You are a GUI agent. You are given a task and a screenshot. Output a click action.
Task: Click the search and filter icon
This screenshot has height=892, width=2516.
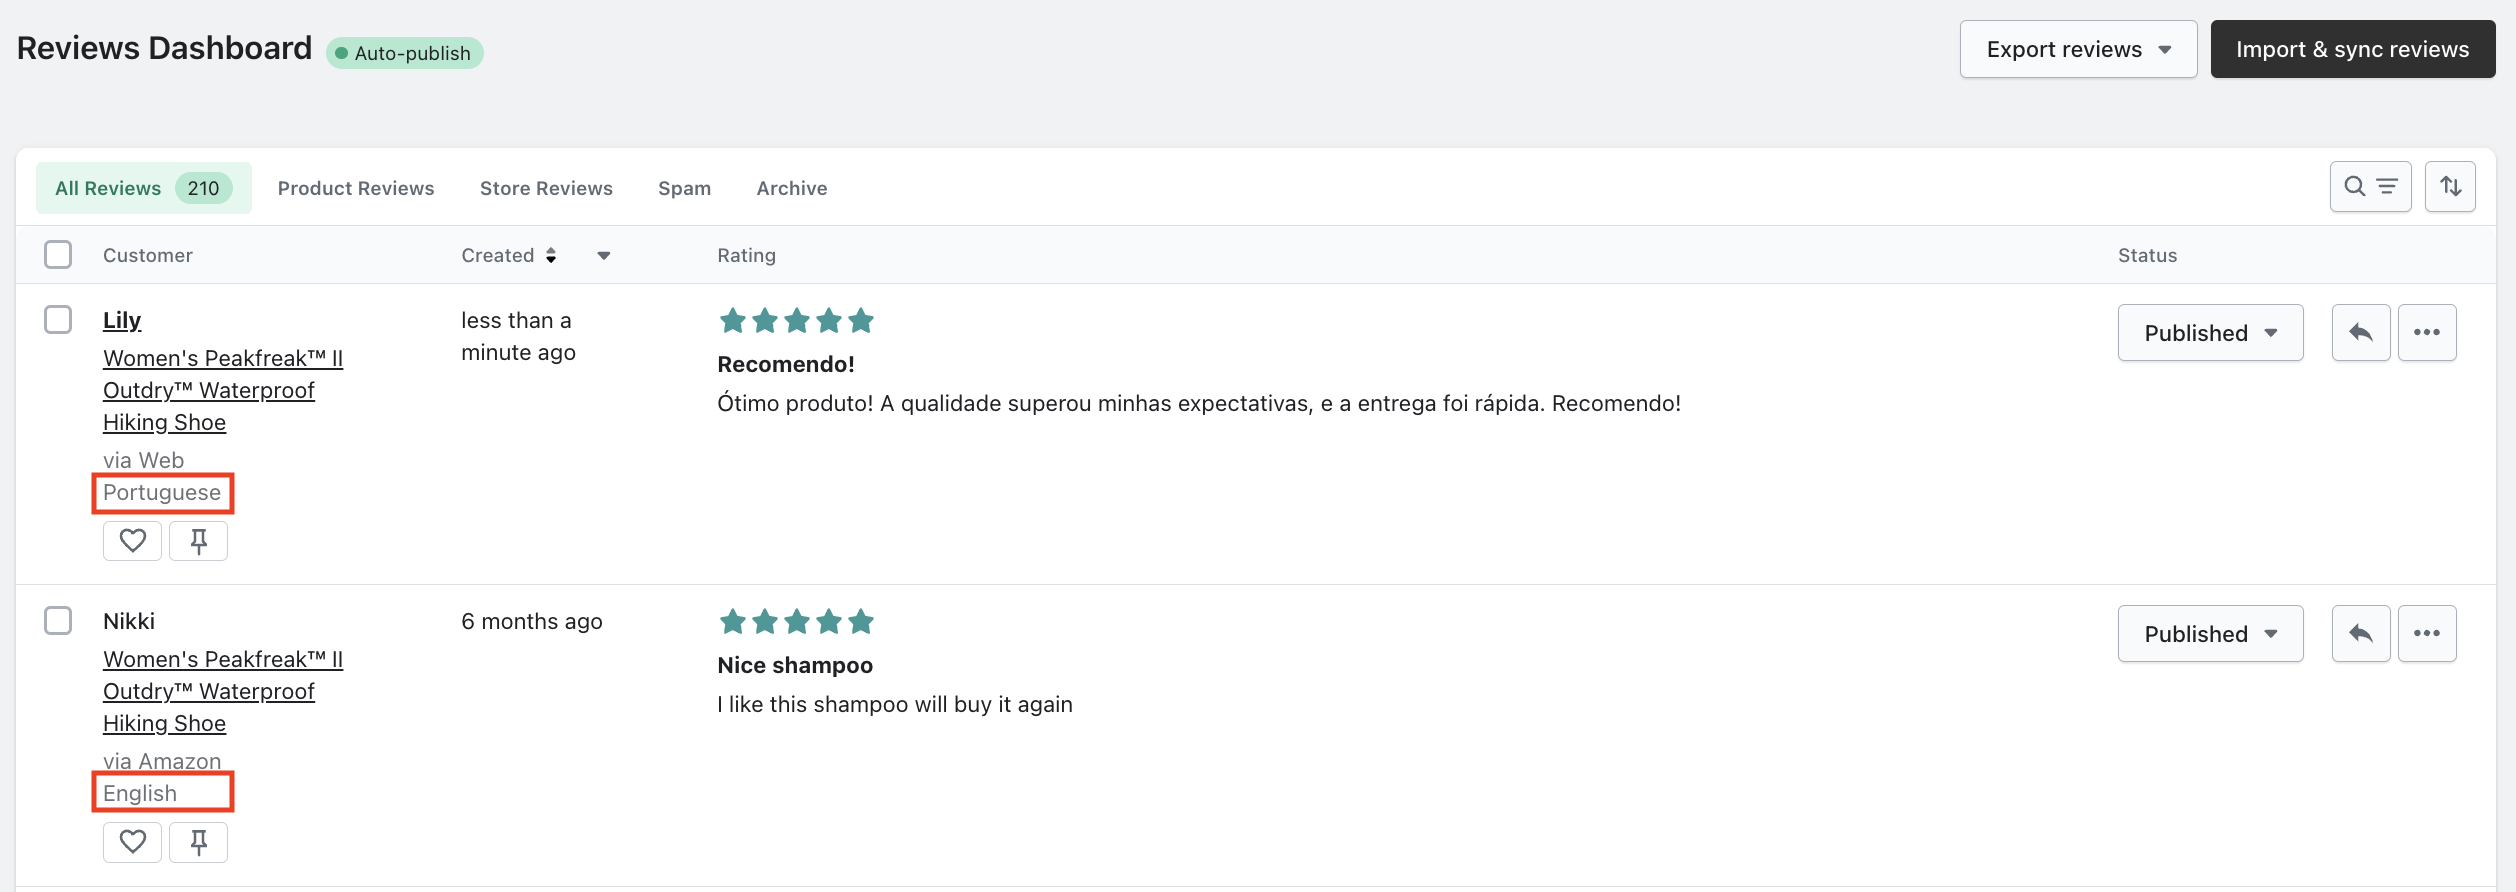[x=2370, y=187]
